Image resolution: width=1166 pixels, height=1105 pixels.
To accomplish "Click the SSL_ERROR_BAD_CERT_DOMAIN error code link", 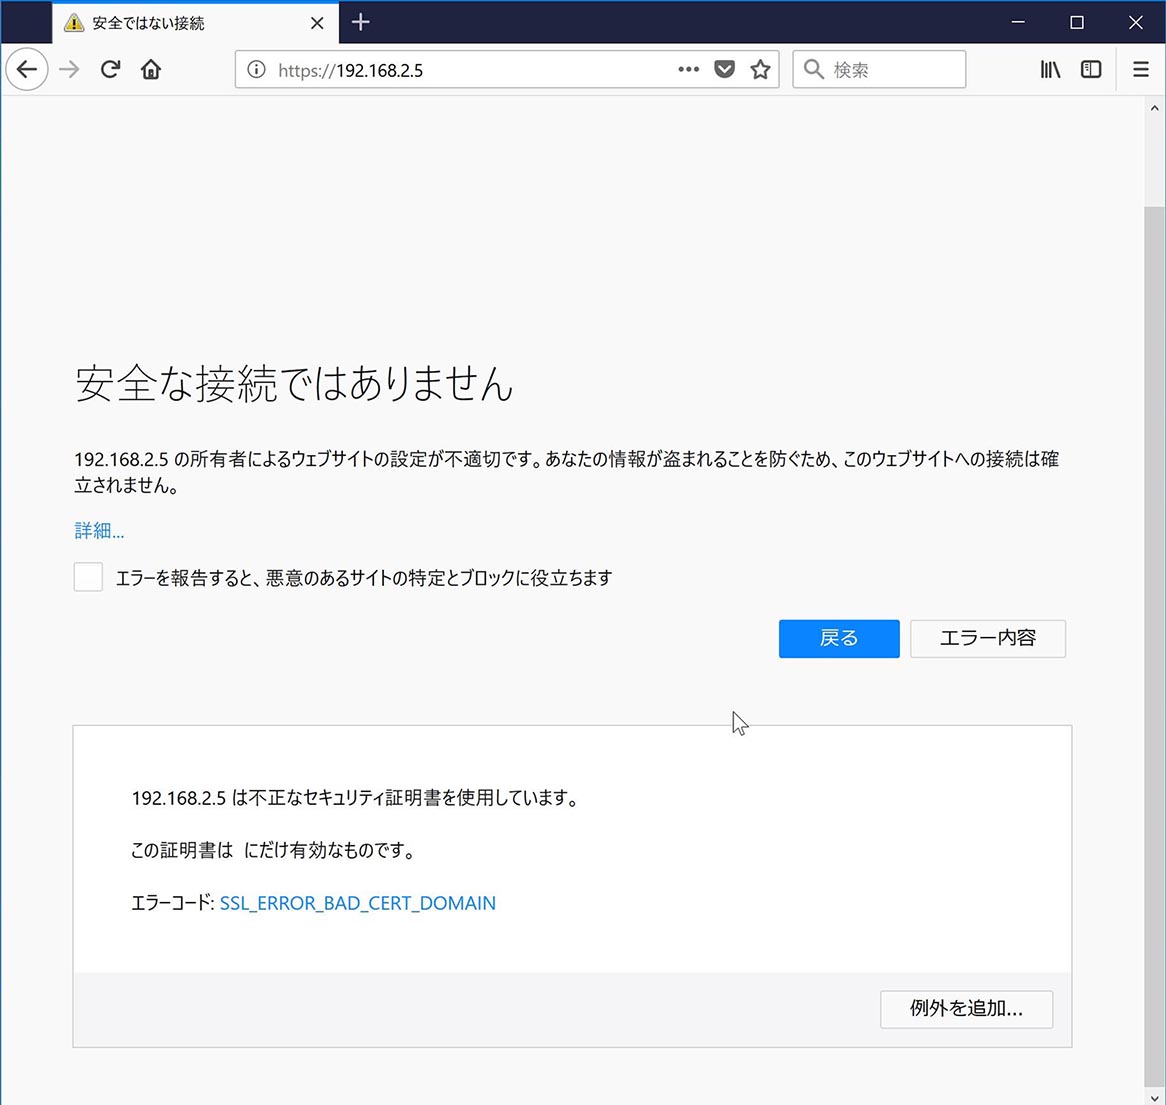I will point(357,903).
